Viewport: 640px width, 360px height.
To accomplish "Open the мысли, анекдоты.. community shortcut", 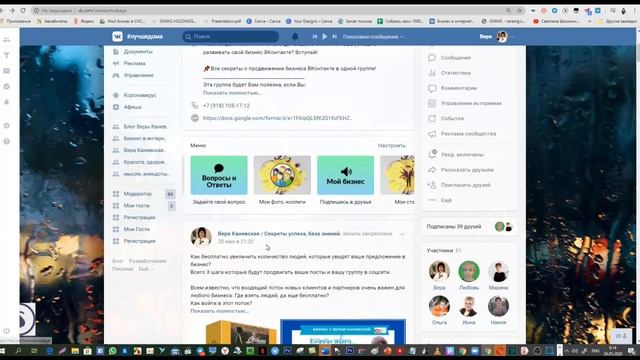I will [146, 174].
